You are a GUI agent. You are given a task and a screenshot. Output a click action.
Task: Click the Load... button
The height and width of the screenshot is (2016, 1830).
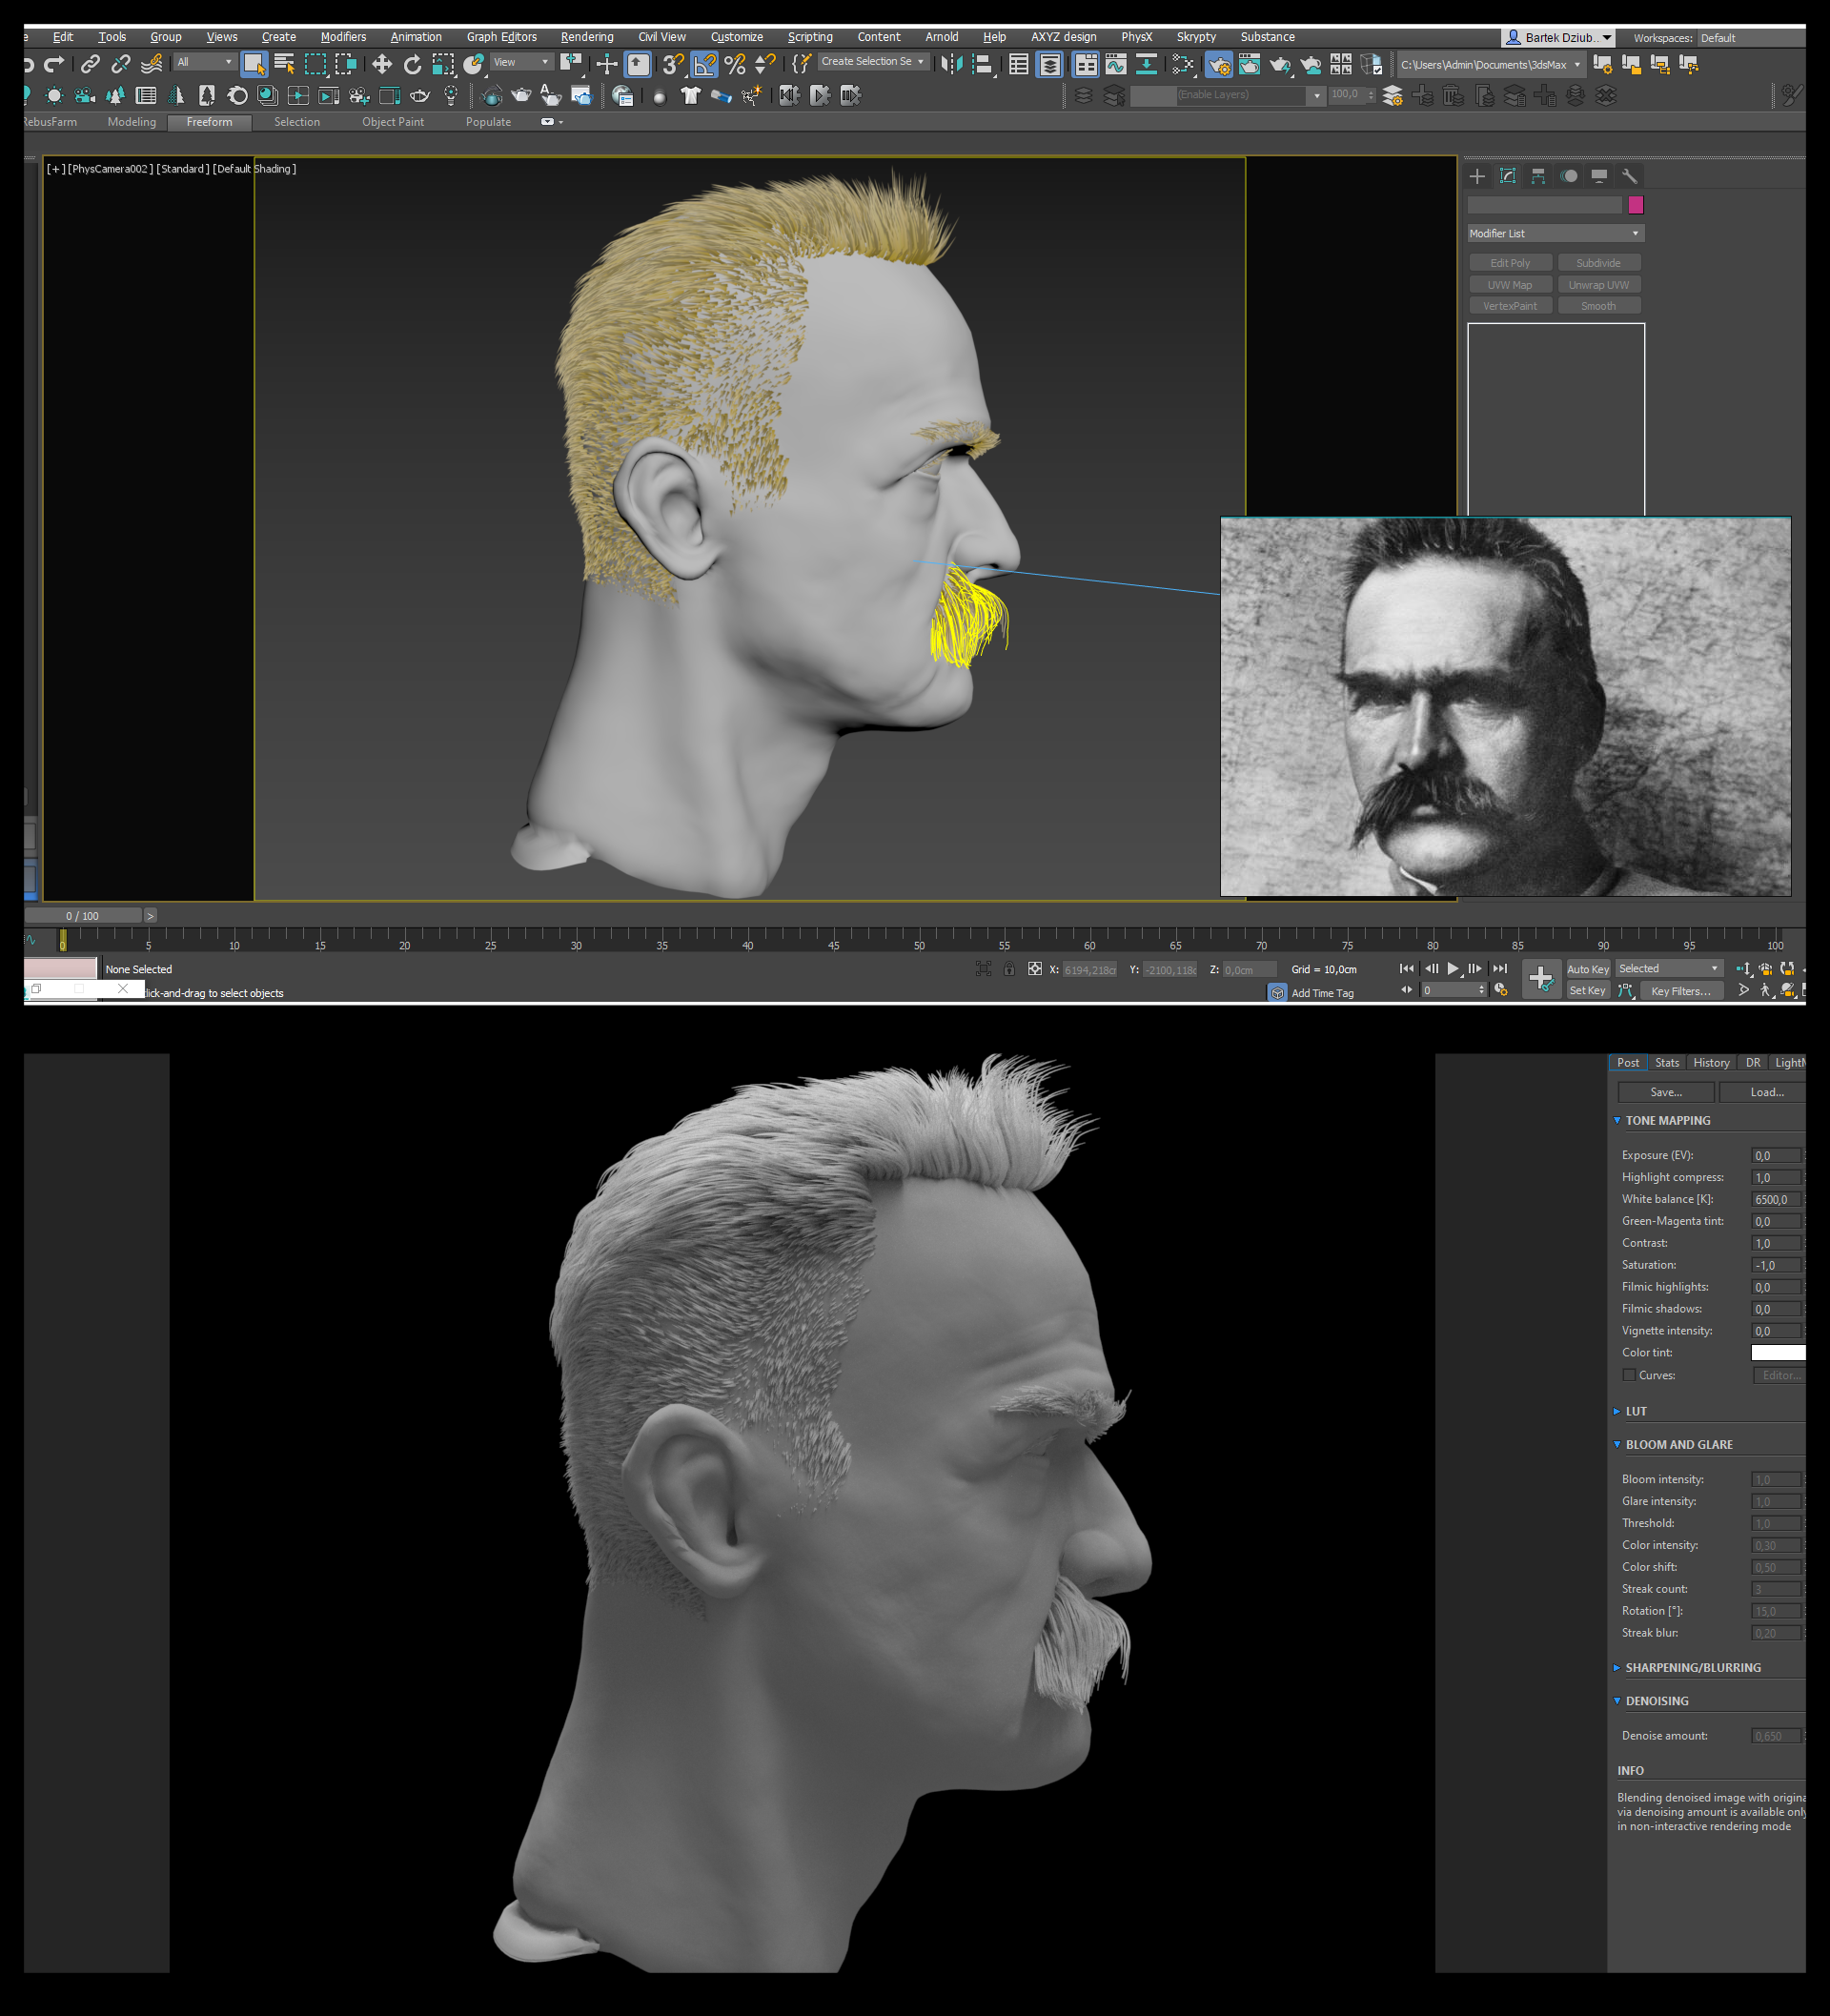pos(1766,1092)
